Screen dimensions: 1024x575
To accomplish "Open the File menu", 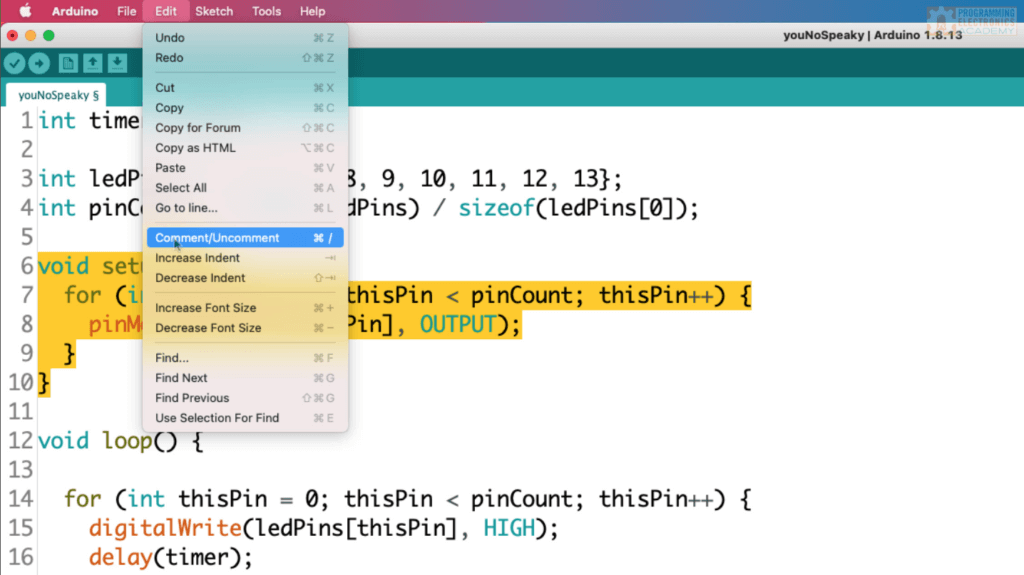I will pos(126,11).
